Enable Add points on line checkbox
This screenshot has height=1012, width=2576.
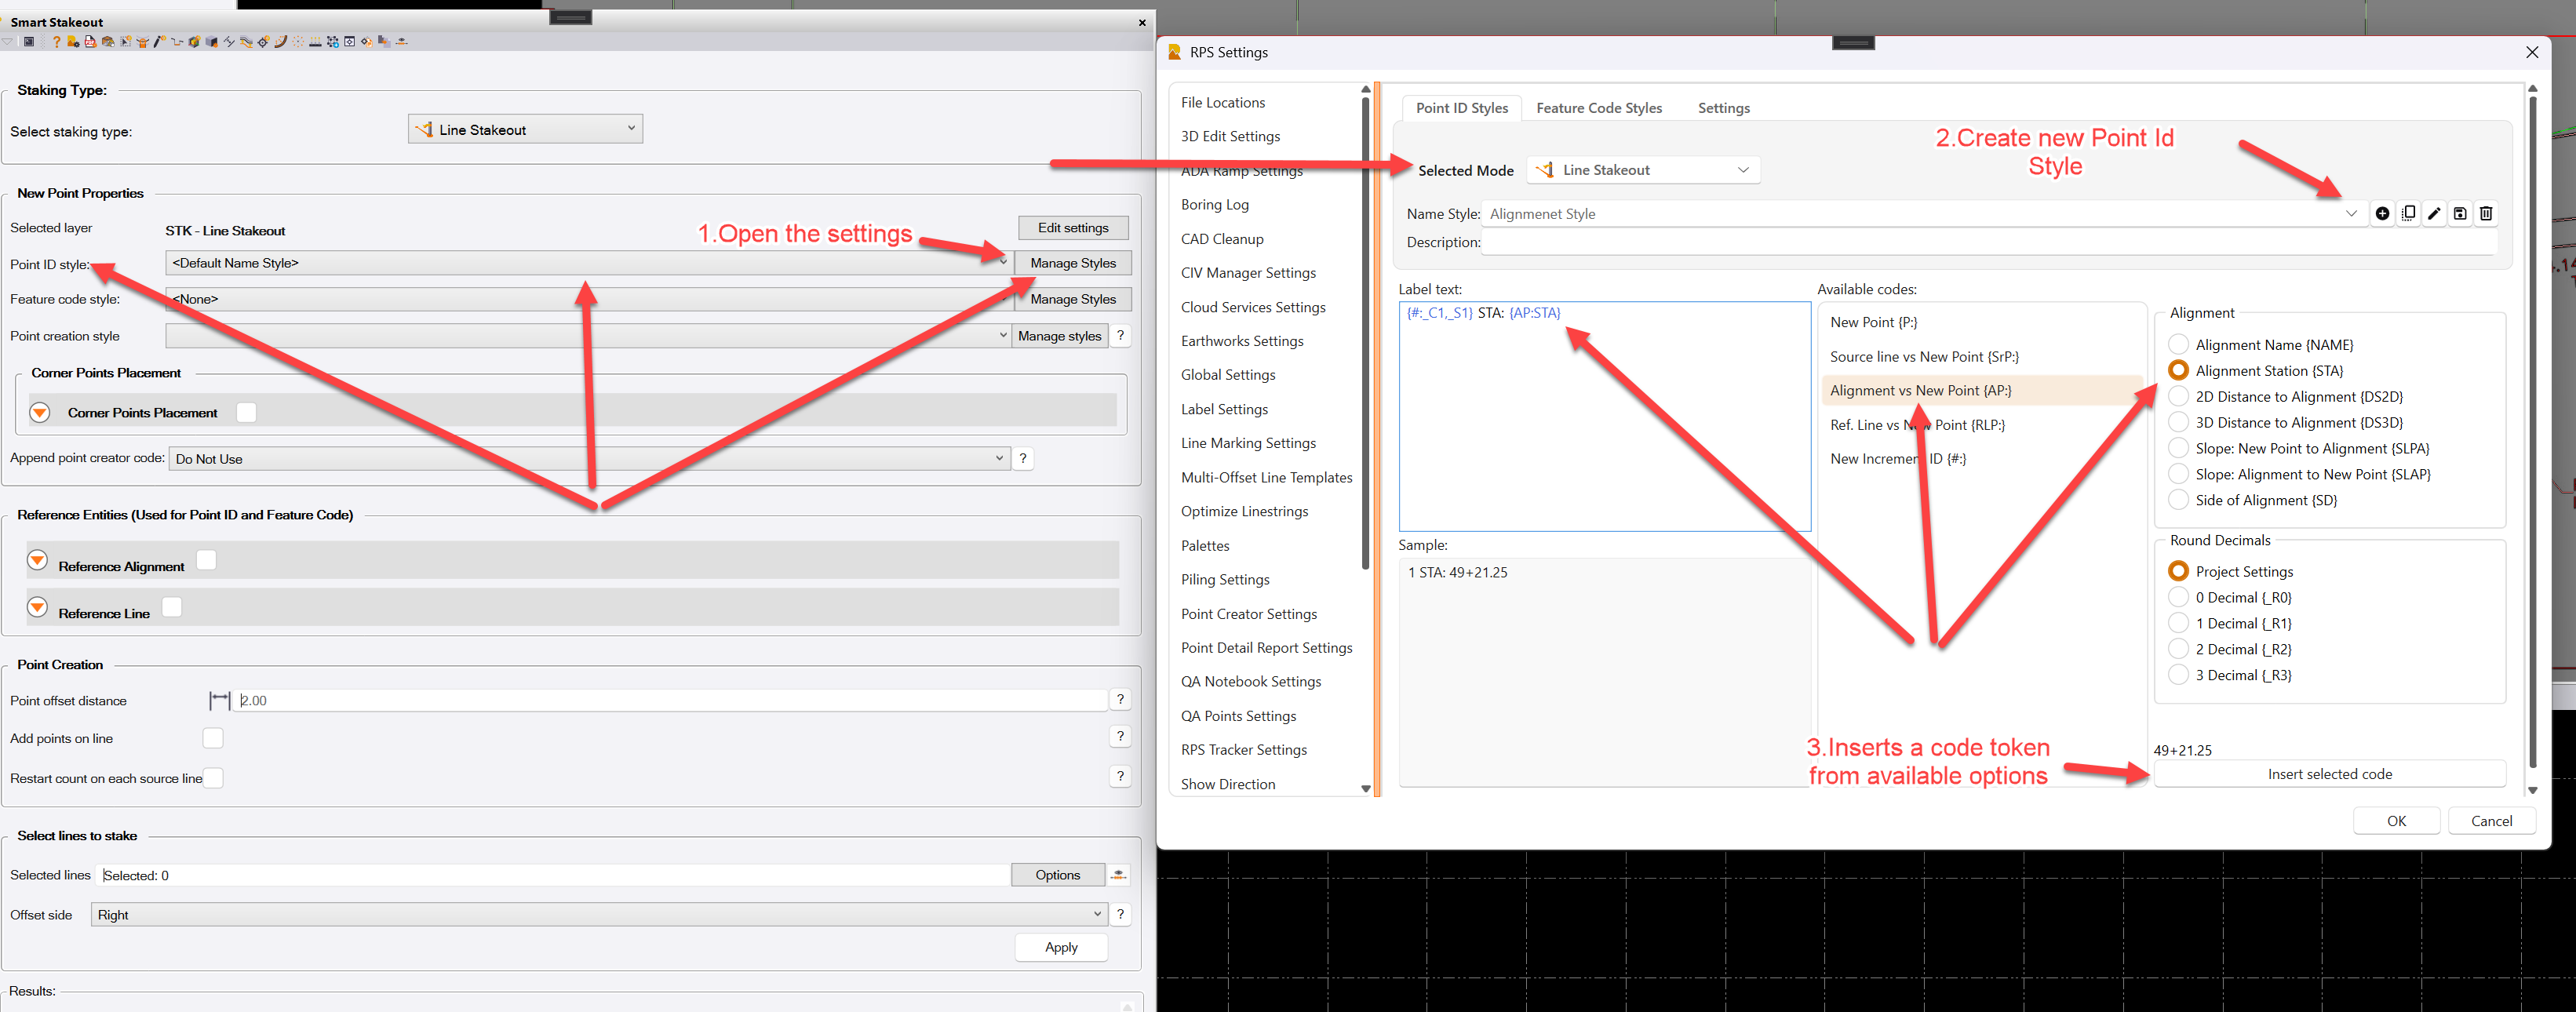(x=213, y=738)
